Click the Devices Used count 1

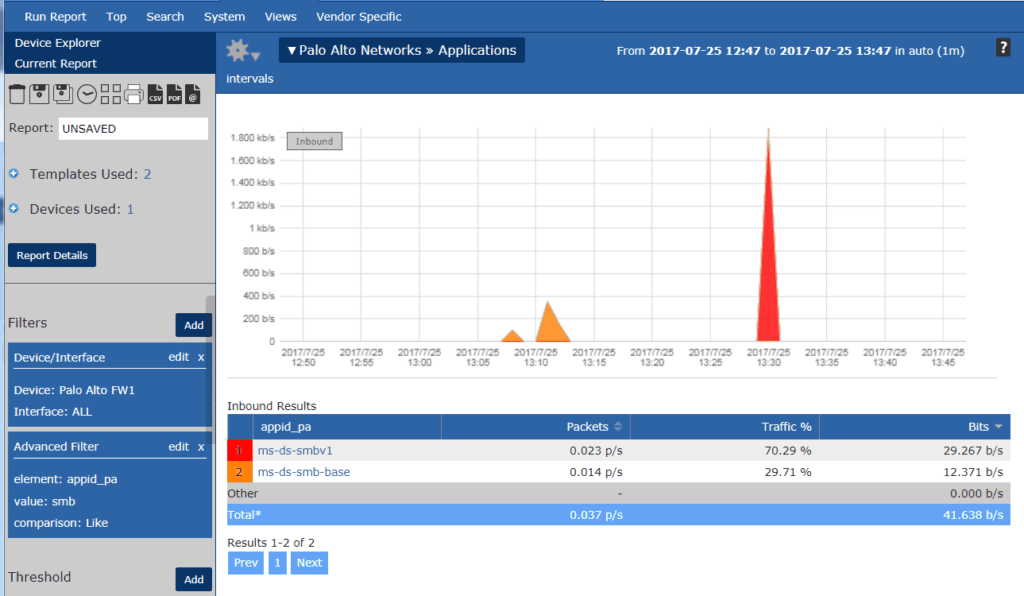click(x=130, y=210)
